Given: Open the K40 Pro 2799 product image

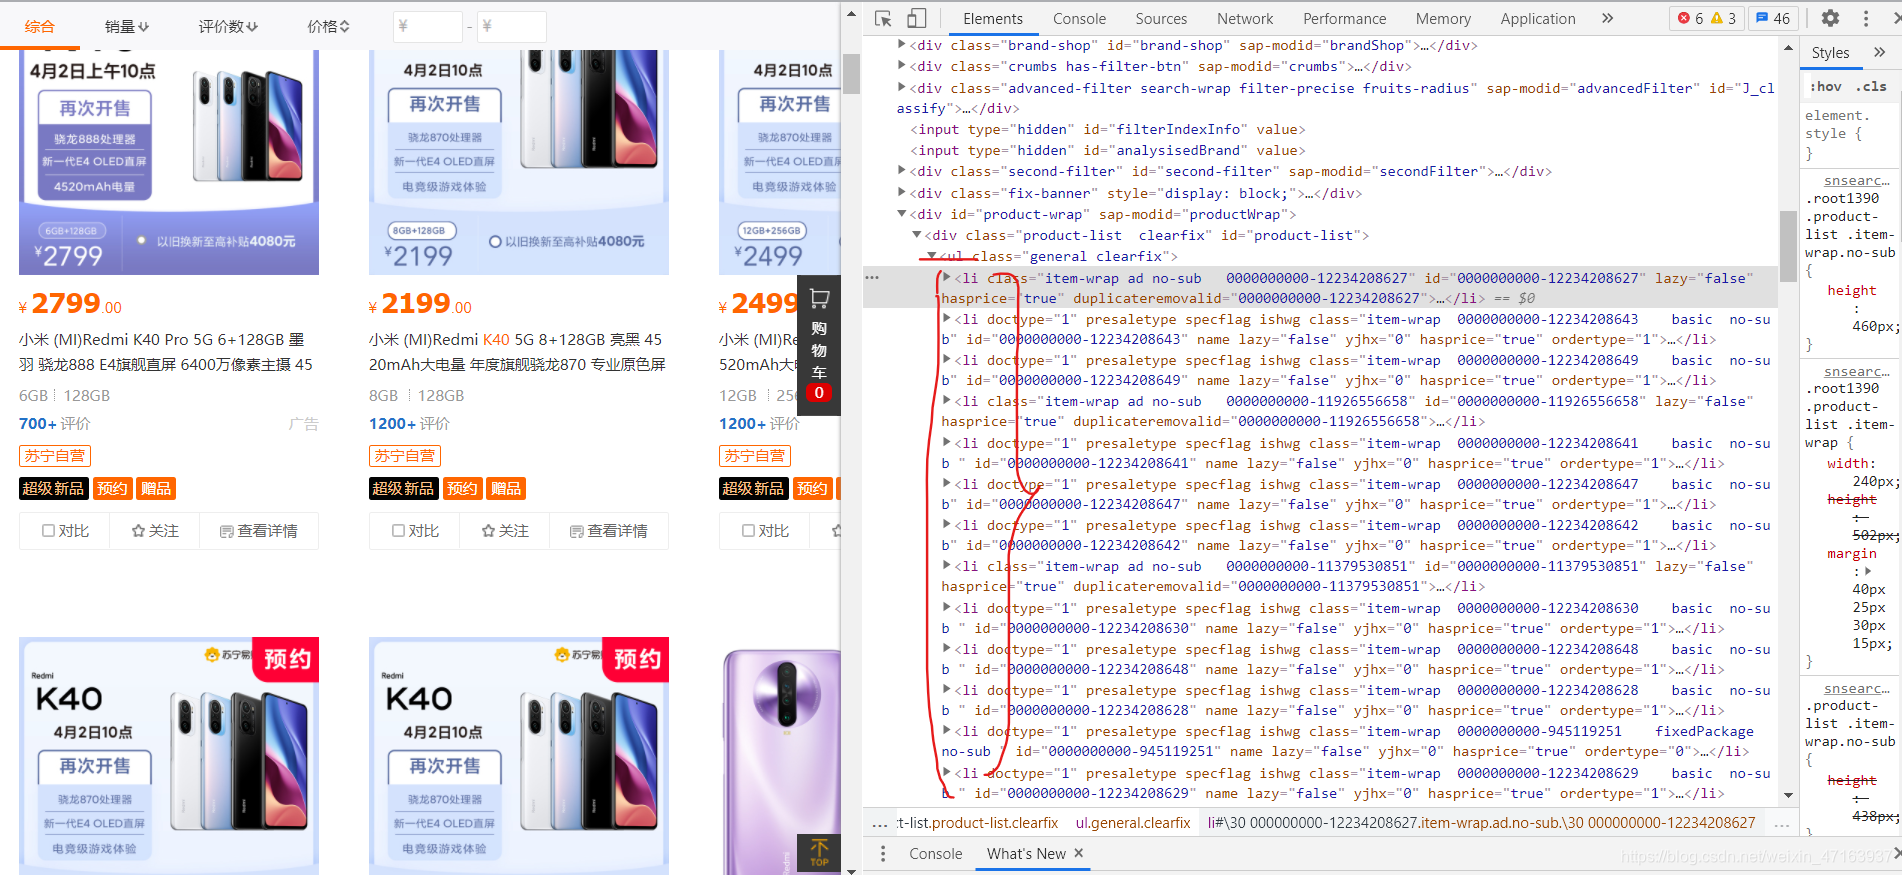Looking at the screenshot, I should tap(169, 162).
